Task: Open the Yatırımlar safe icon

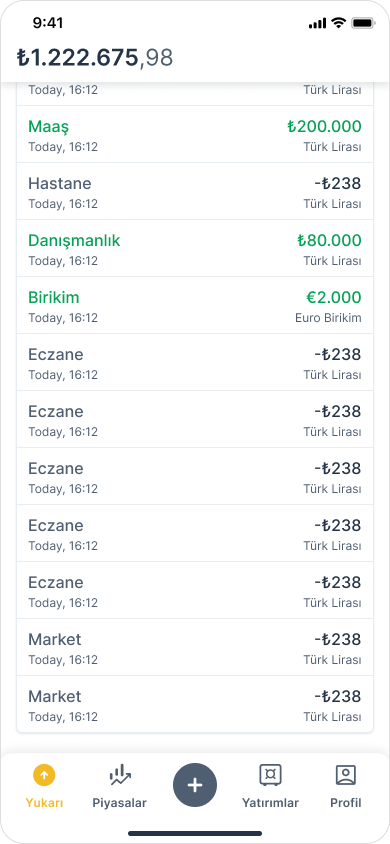Action: coord(270,775)
